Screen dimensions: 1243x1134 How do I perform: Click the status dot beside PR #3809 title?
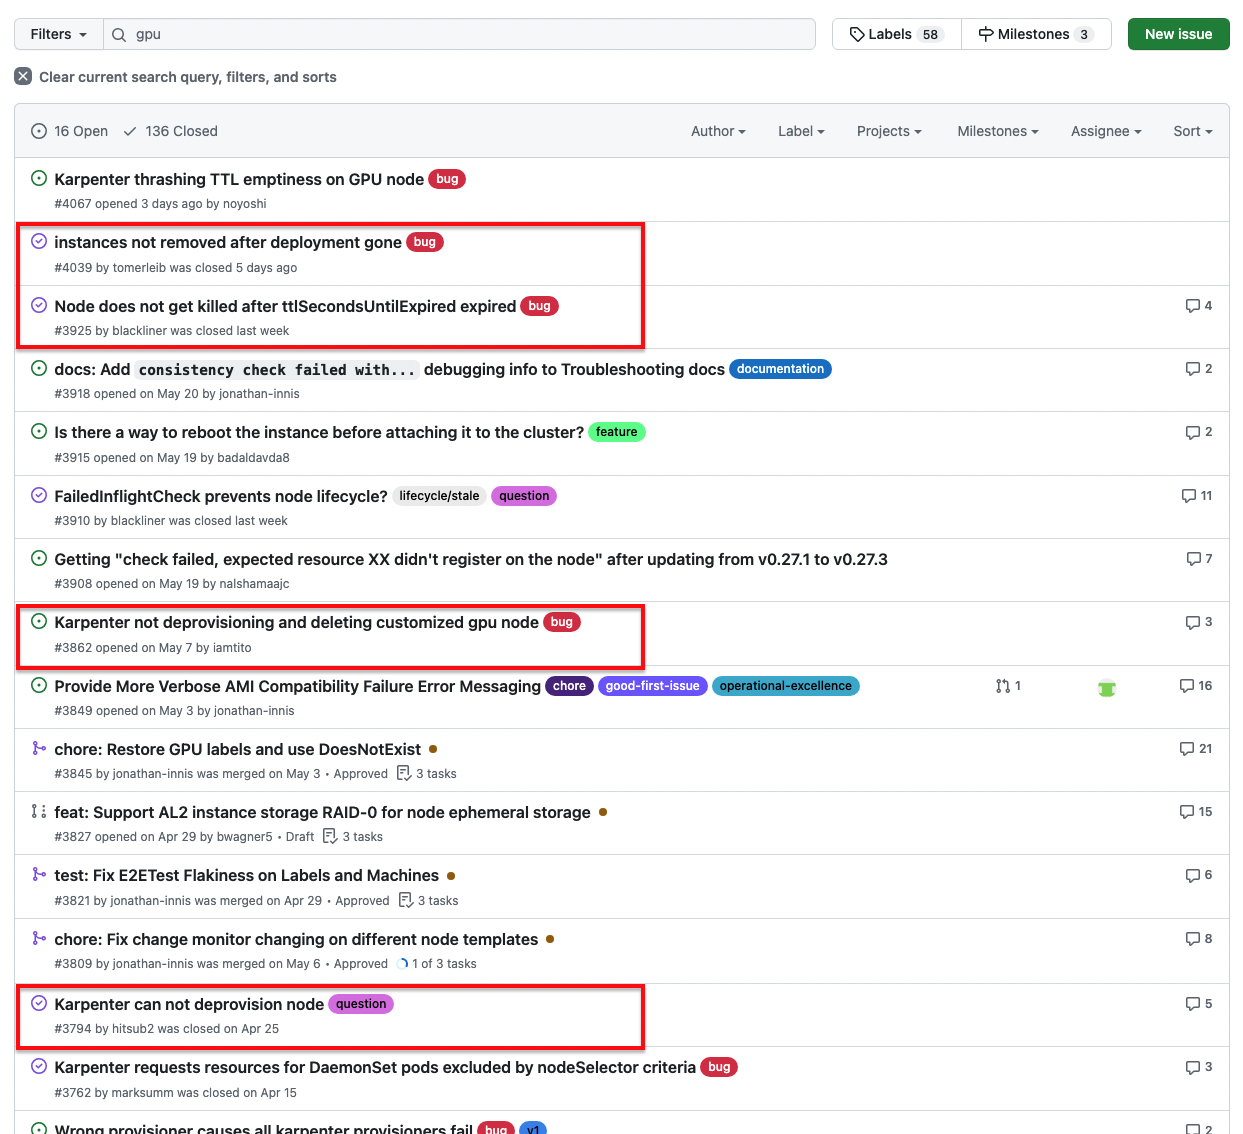coord(550,940)
